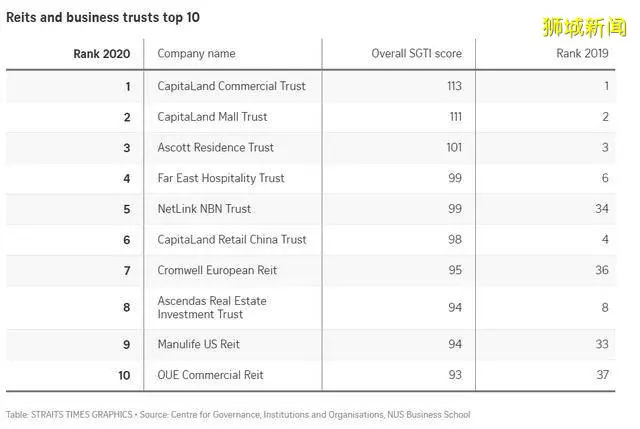Click Ascott Residence Trust entry
Screen dimensions: 640x429
click(216, 147)
